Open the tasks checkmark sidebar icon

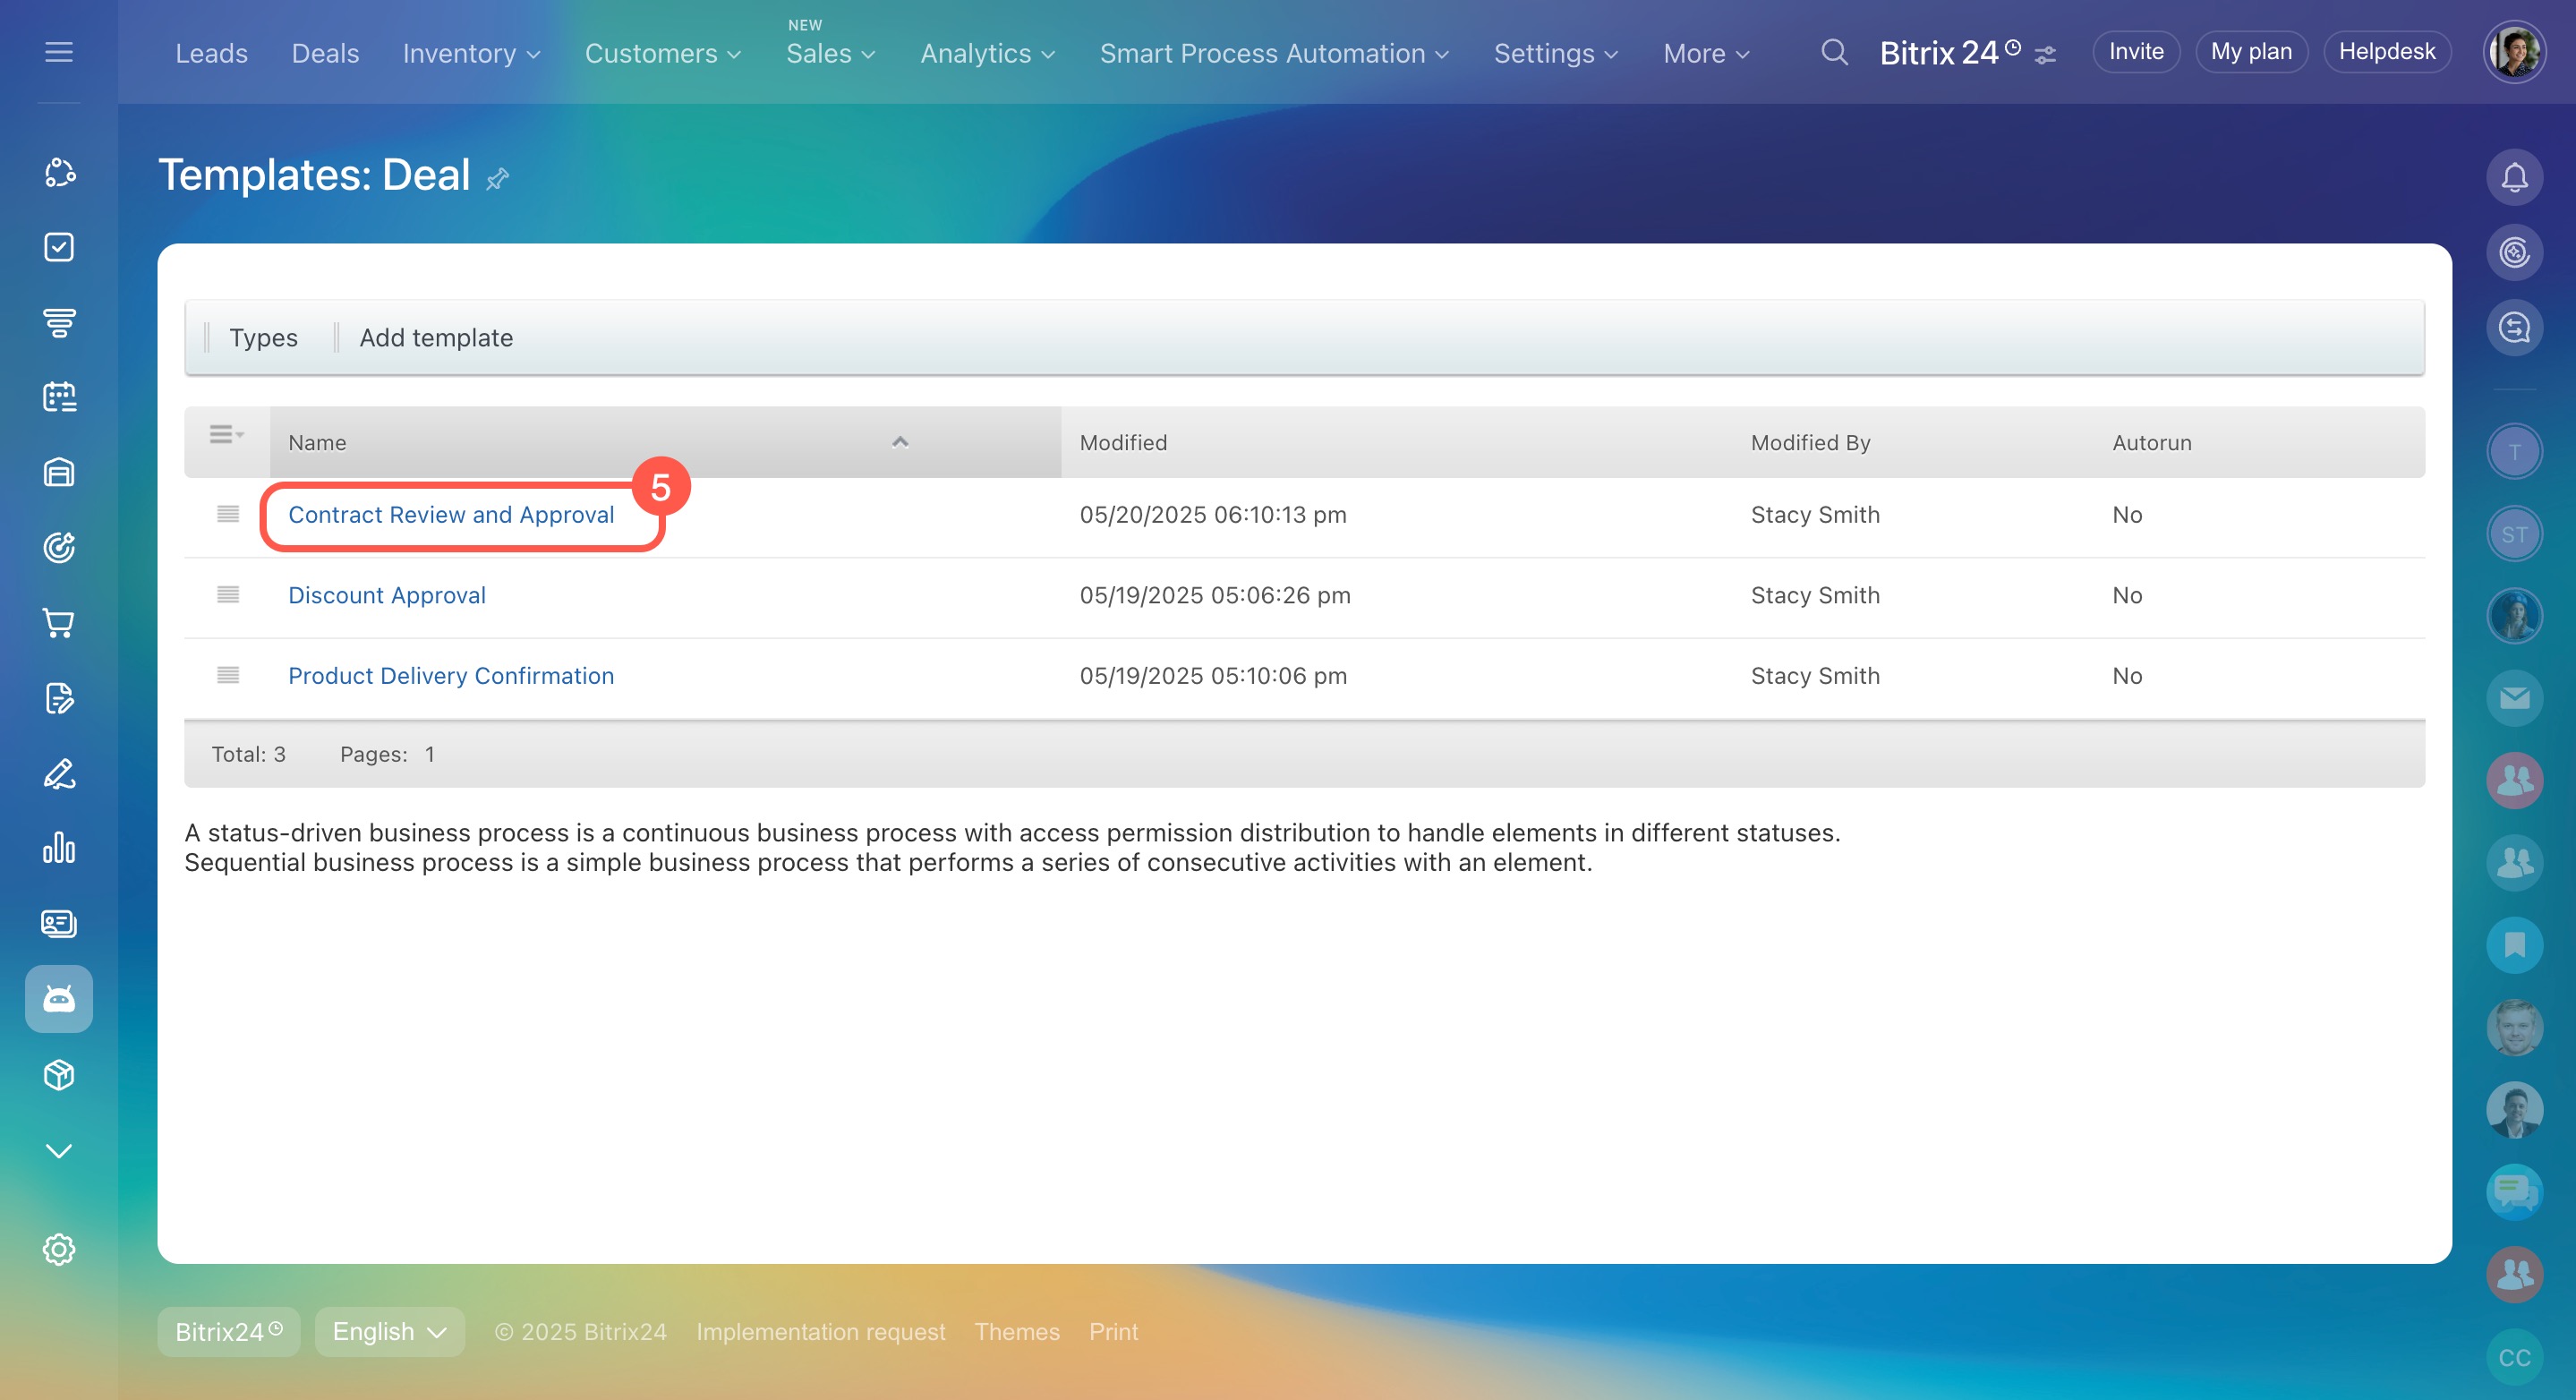click(x=59, y=247)
